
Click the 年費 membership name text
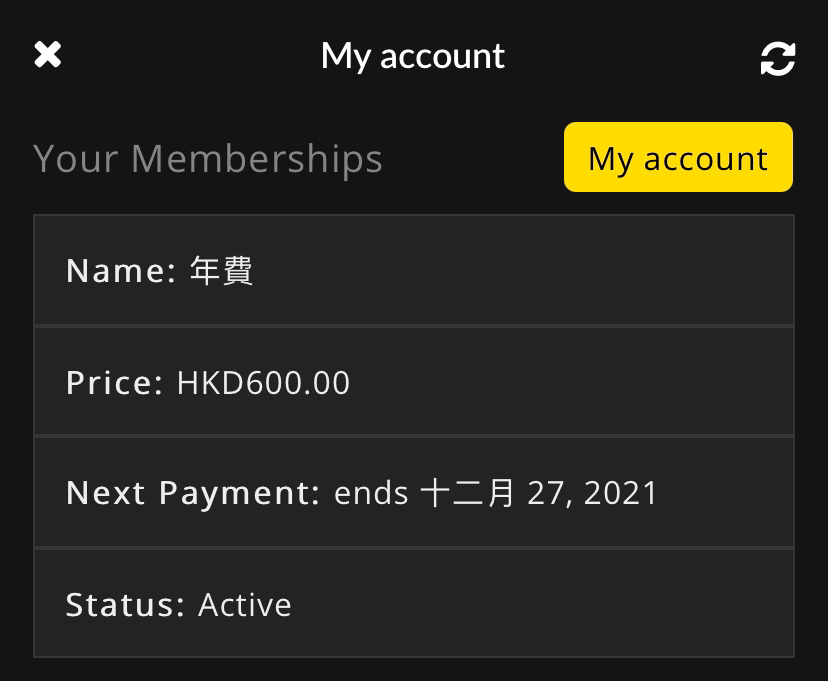point(221,271)
